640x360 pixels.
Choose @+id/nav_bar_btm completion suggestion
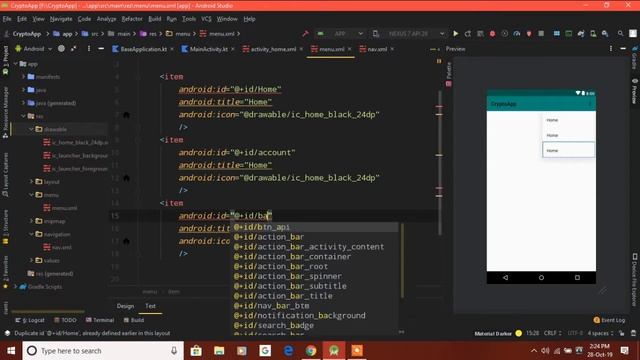271,306
